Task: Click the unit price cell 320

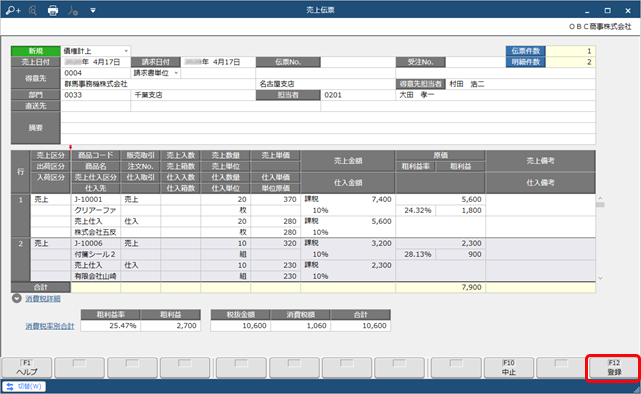Action: click(276, 243)
